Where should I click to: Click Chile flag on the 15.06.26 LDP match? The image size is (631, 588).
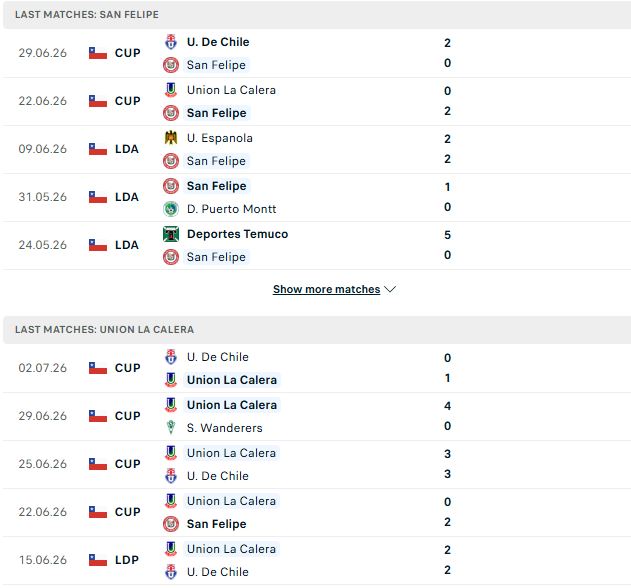98,560
